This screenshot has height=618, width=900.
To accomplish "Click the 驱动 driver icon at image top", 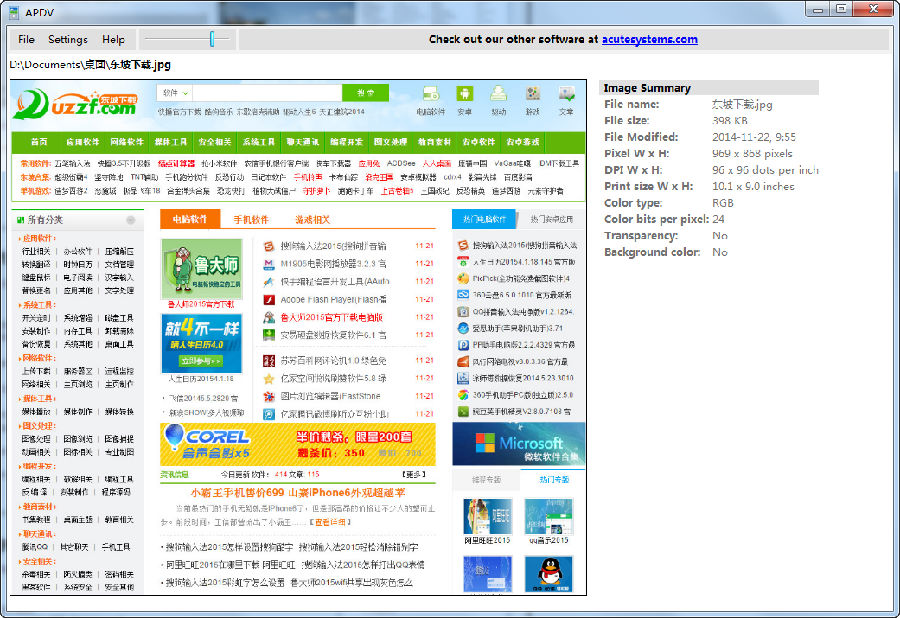I will tap(498, 94).
